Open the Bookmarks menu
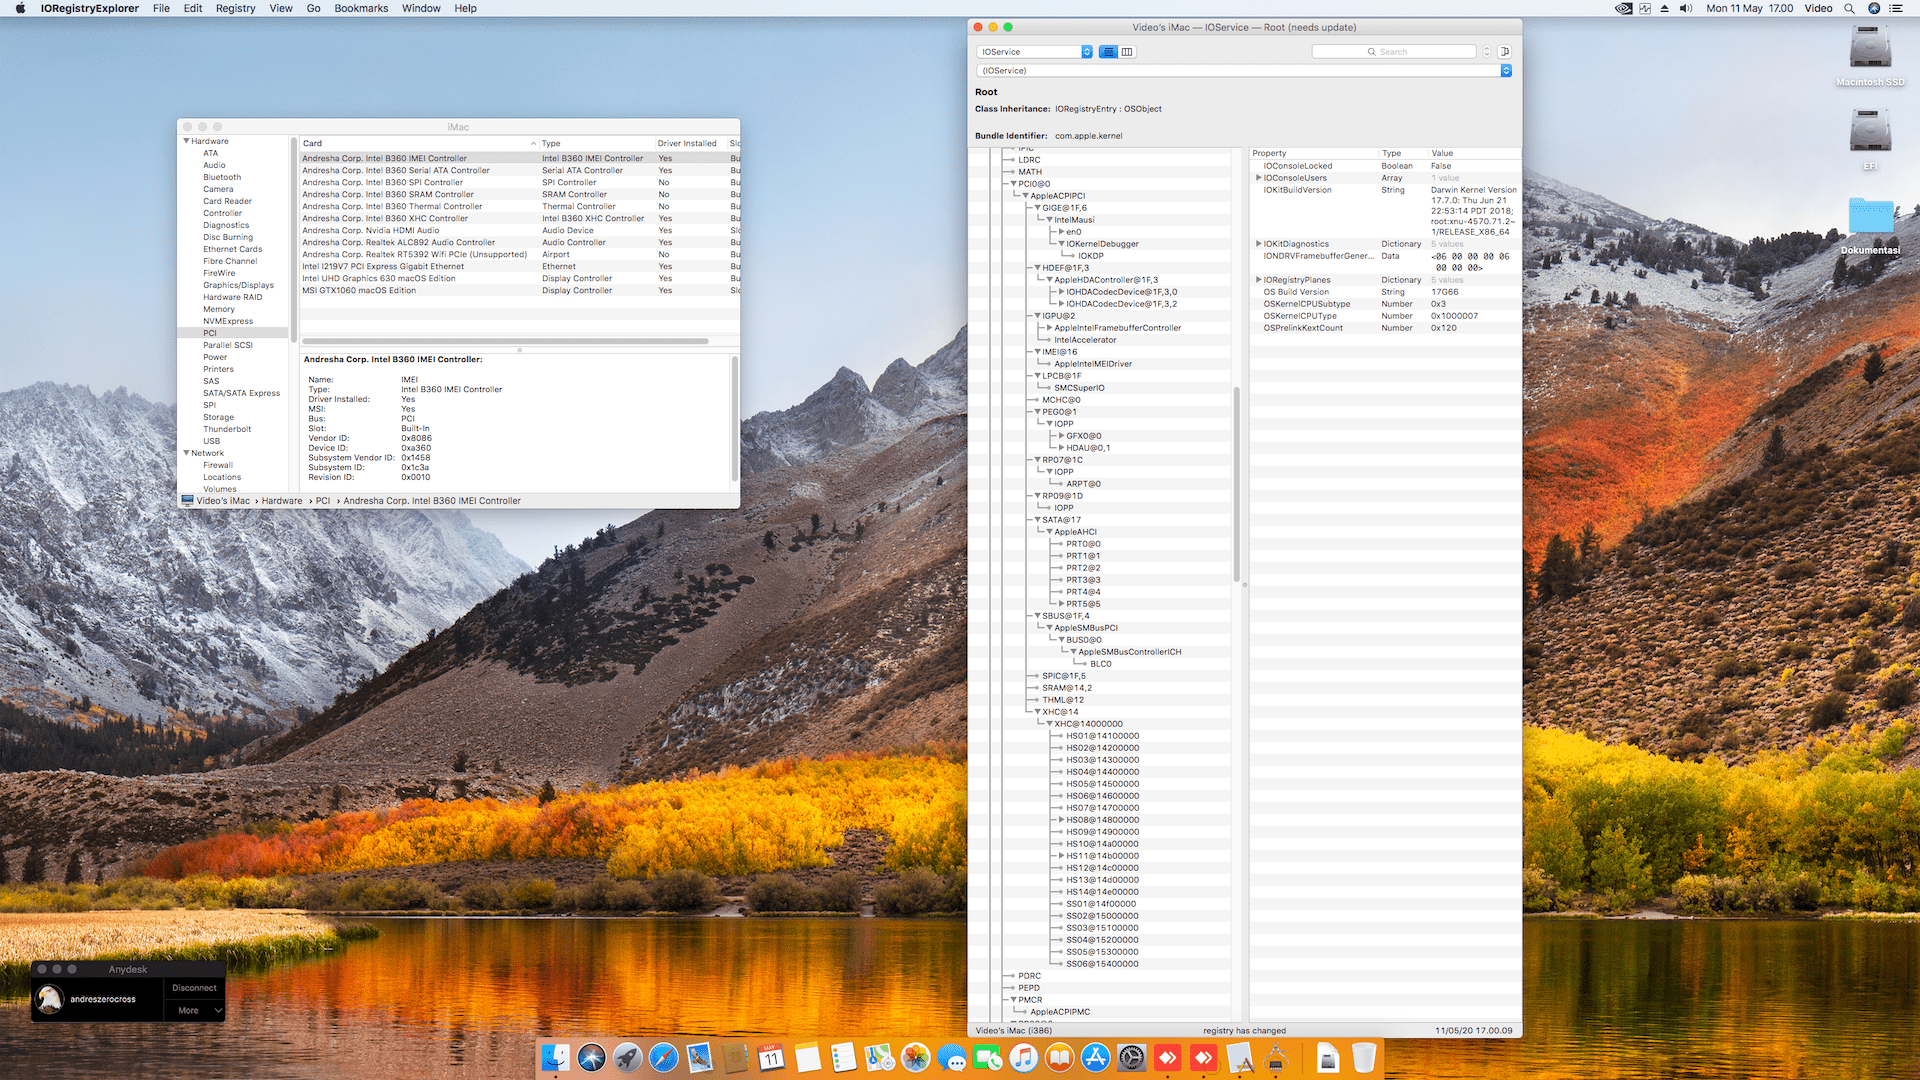 pyautogui.click(x=361, y=8)
